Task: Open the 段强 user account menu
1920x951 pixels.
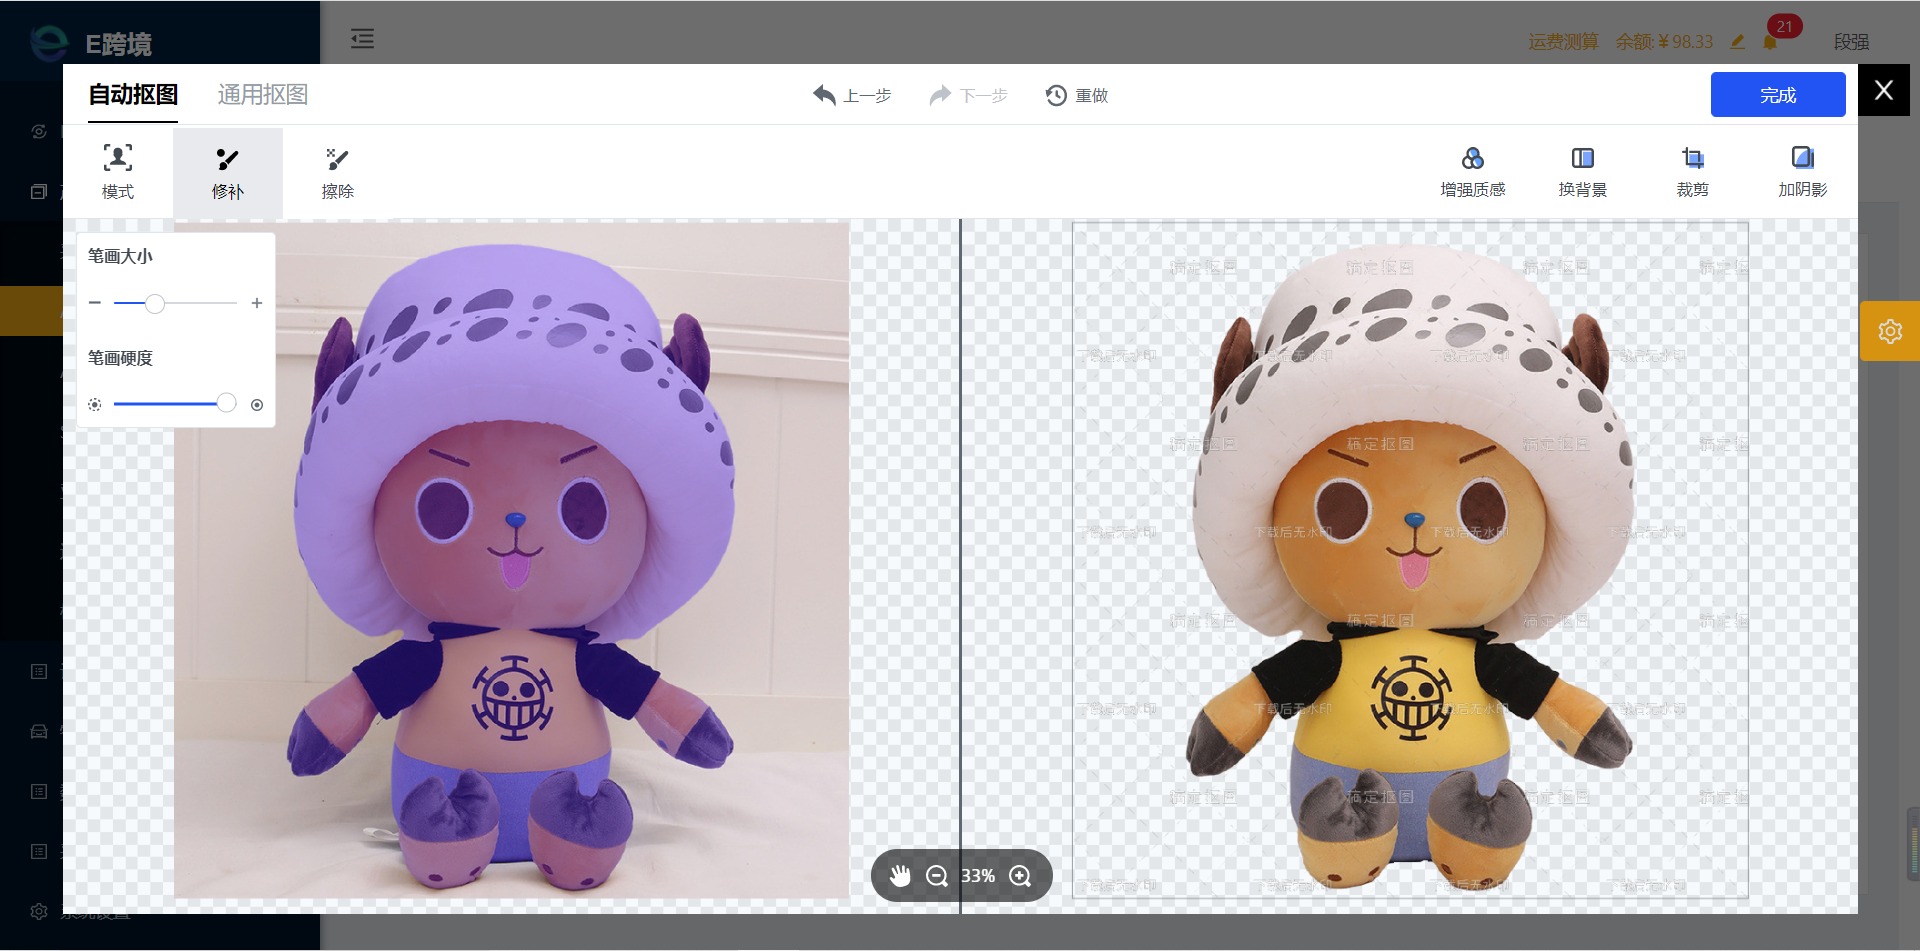Action: tap(1851, 42)
